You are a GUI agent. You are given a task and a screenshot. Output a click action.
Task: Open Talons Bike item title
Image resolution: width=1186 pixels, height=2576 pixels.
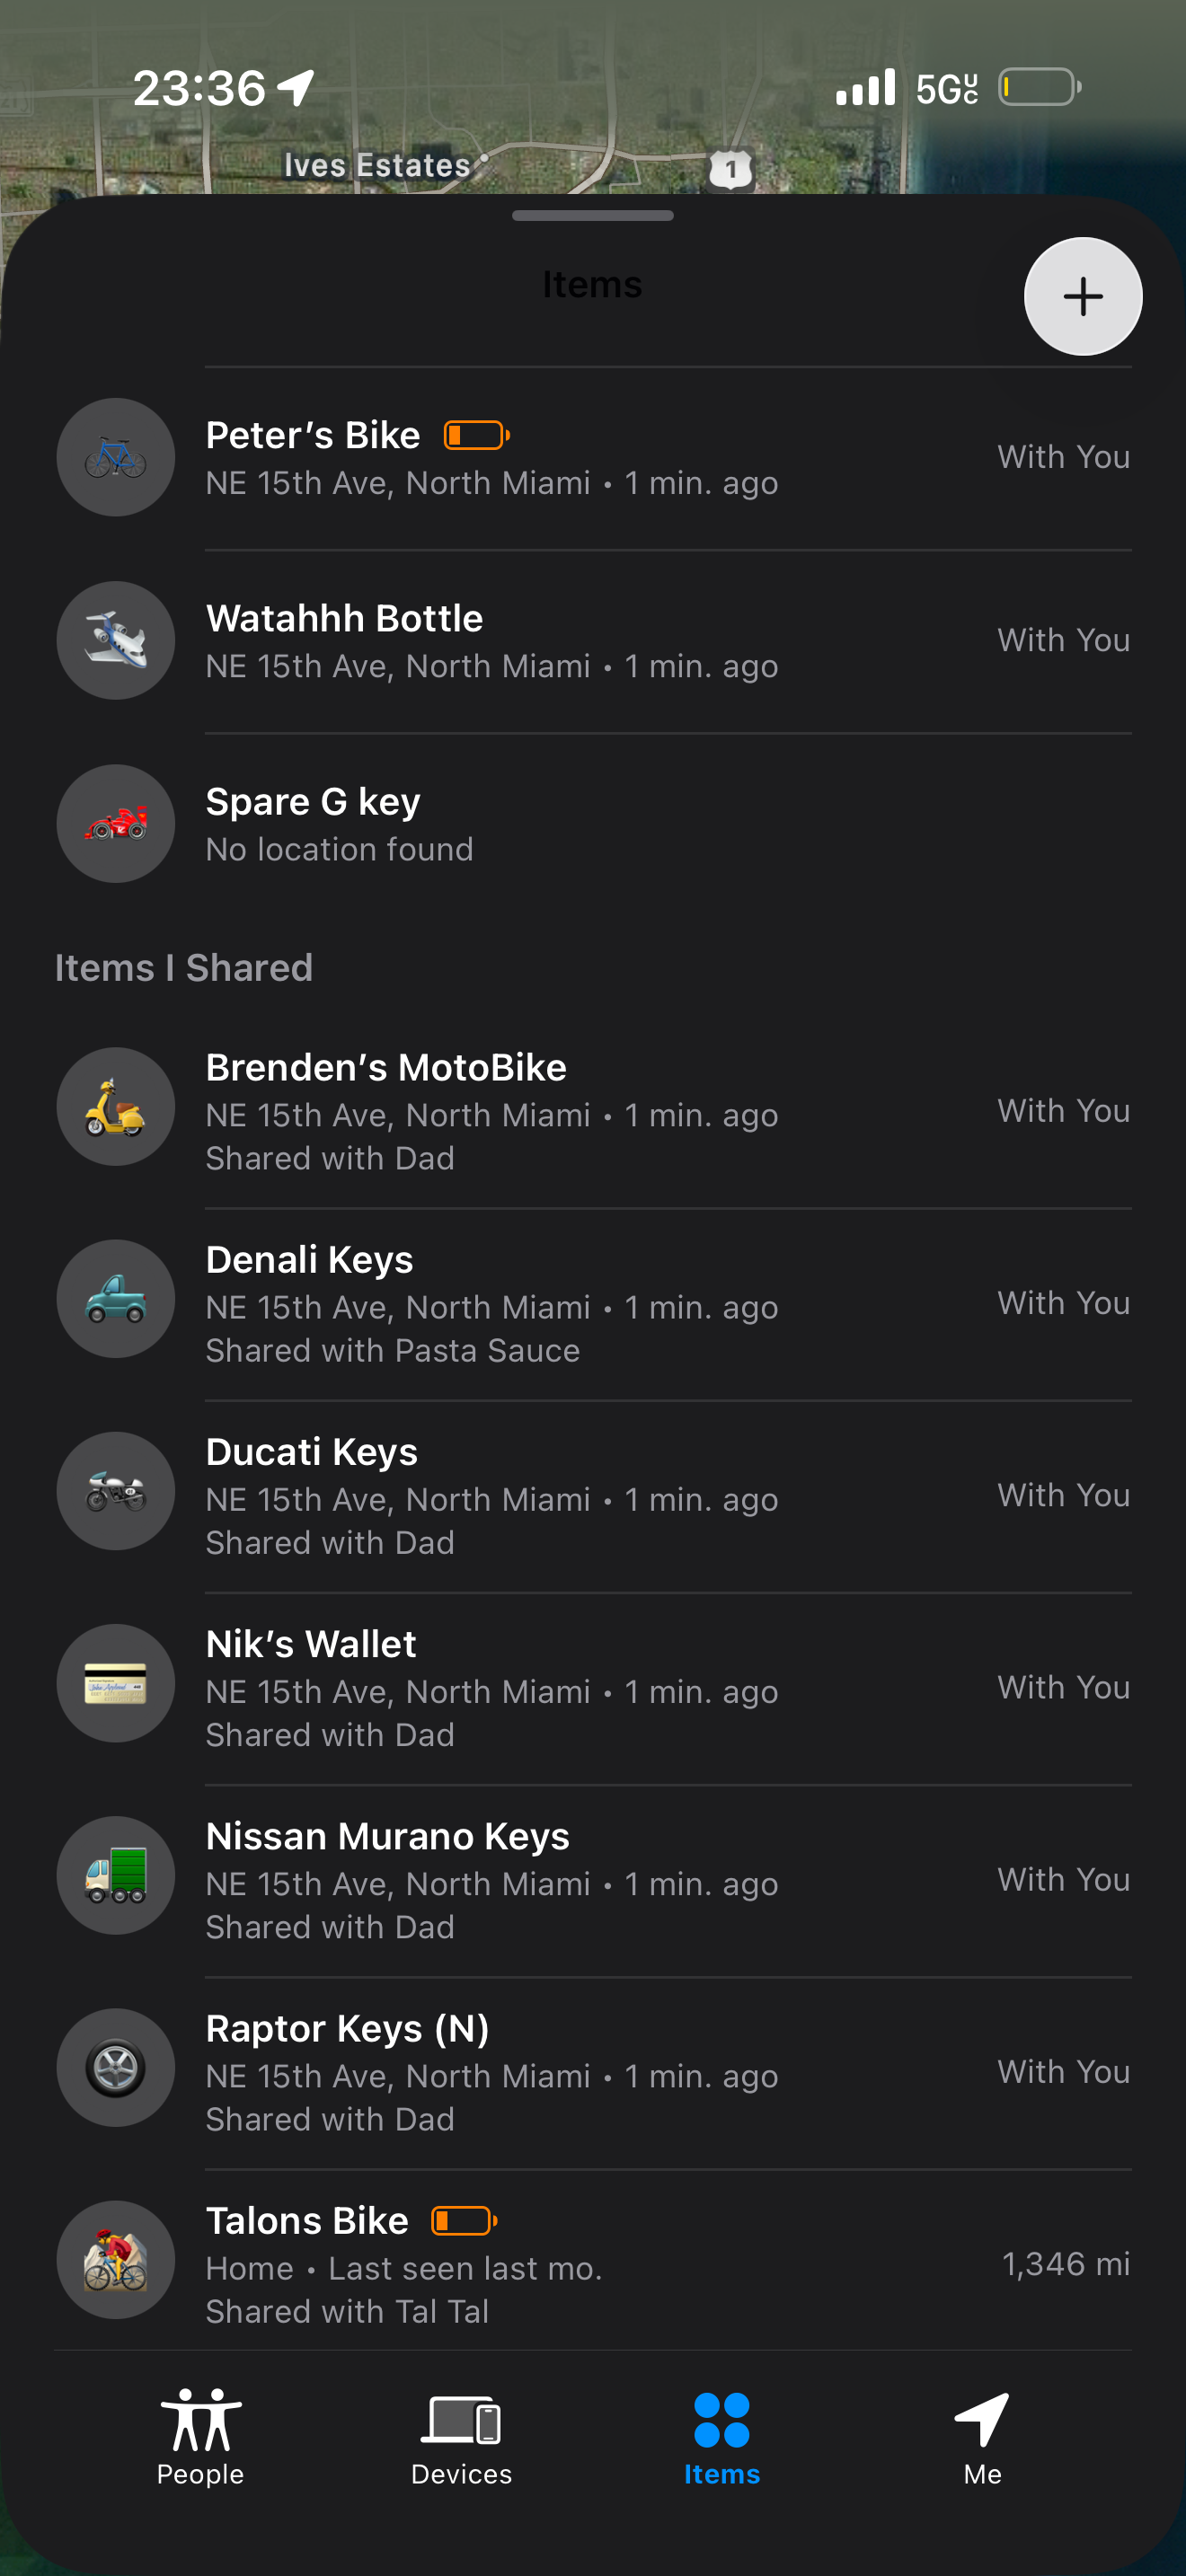[307, 2220]
